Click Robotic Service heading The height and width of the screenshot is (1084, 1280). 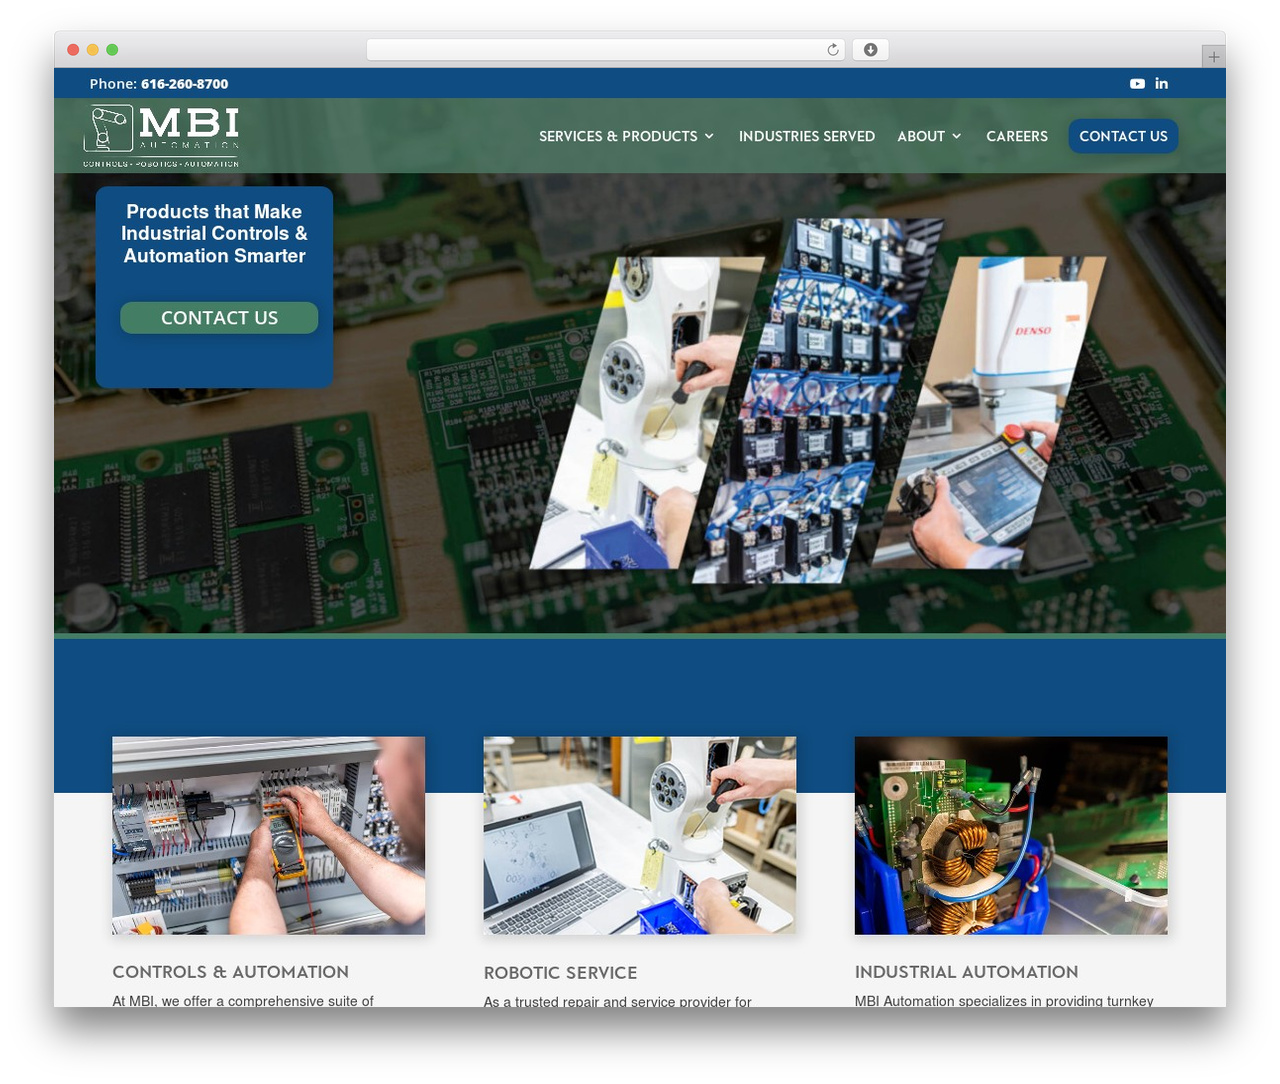[x=560, y=973]
